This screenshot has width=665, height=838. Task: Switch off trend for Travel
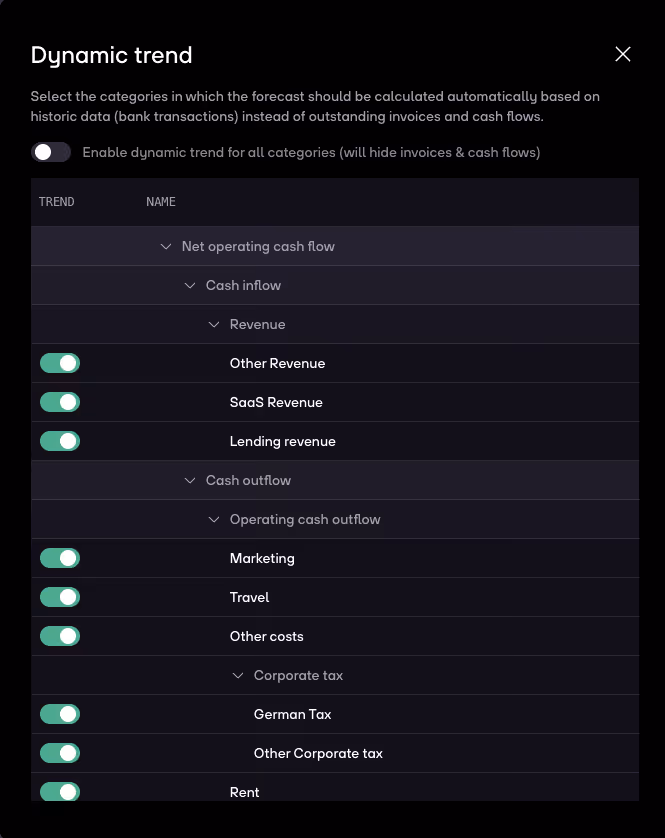(x=60, y=597)
